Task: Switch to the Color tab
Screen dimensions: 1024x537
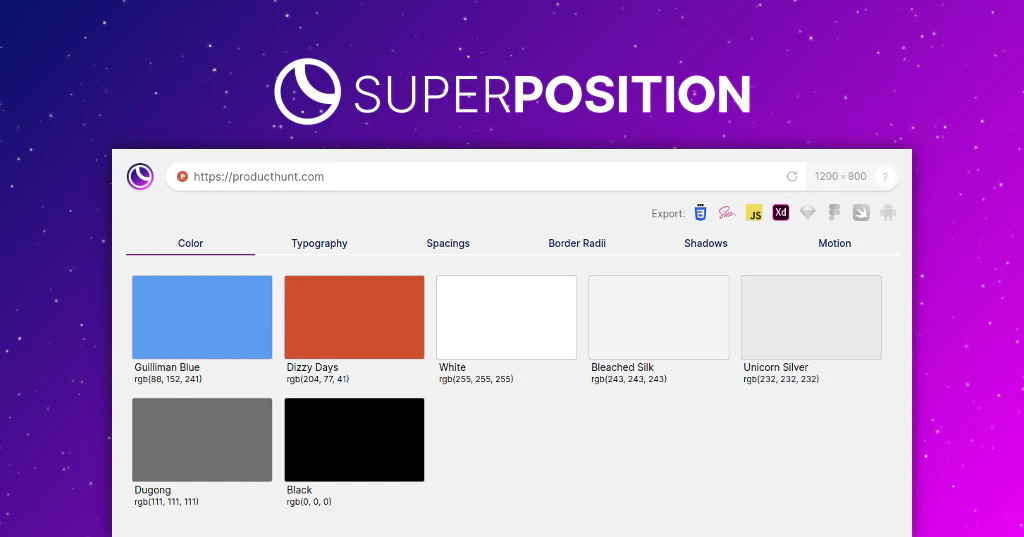Action: 191,243
